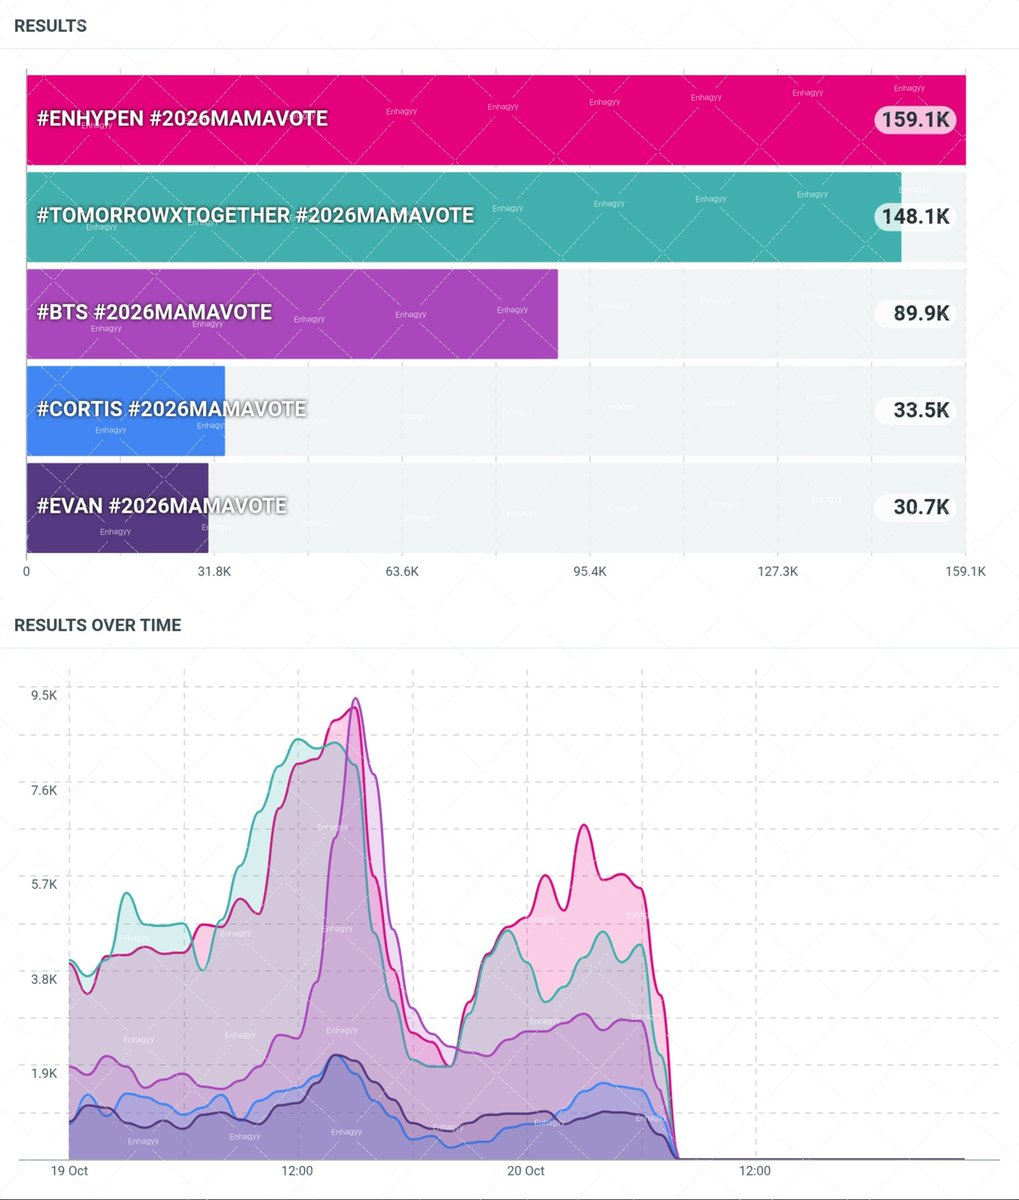Viewport: 1019px width, 1200px height.
Task: Click the #CORTIS #2026MAMAVOTE bar label
Action: tap(171, 409)
